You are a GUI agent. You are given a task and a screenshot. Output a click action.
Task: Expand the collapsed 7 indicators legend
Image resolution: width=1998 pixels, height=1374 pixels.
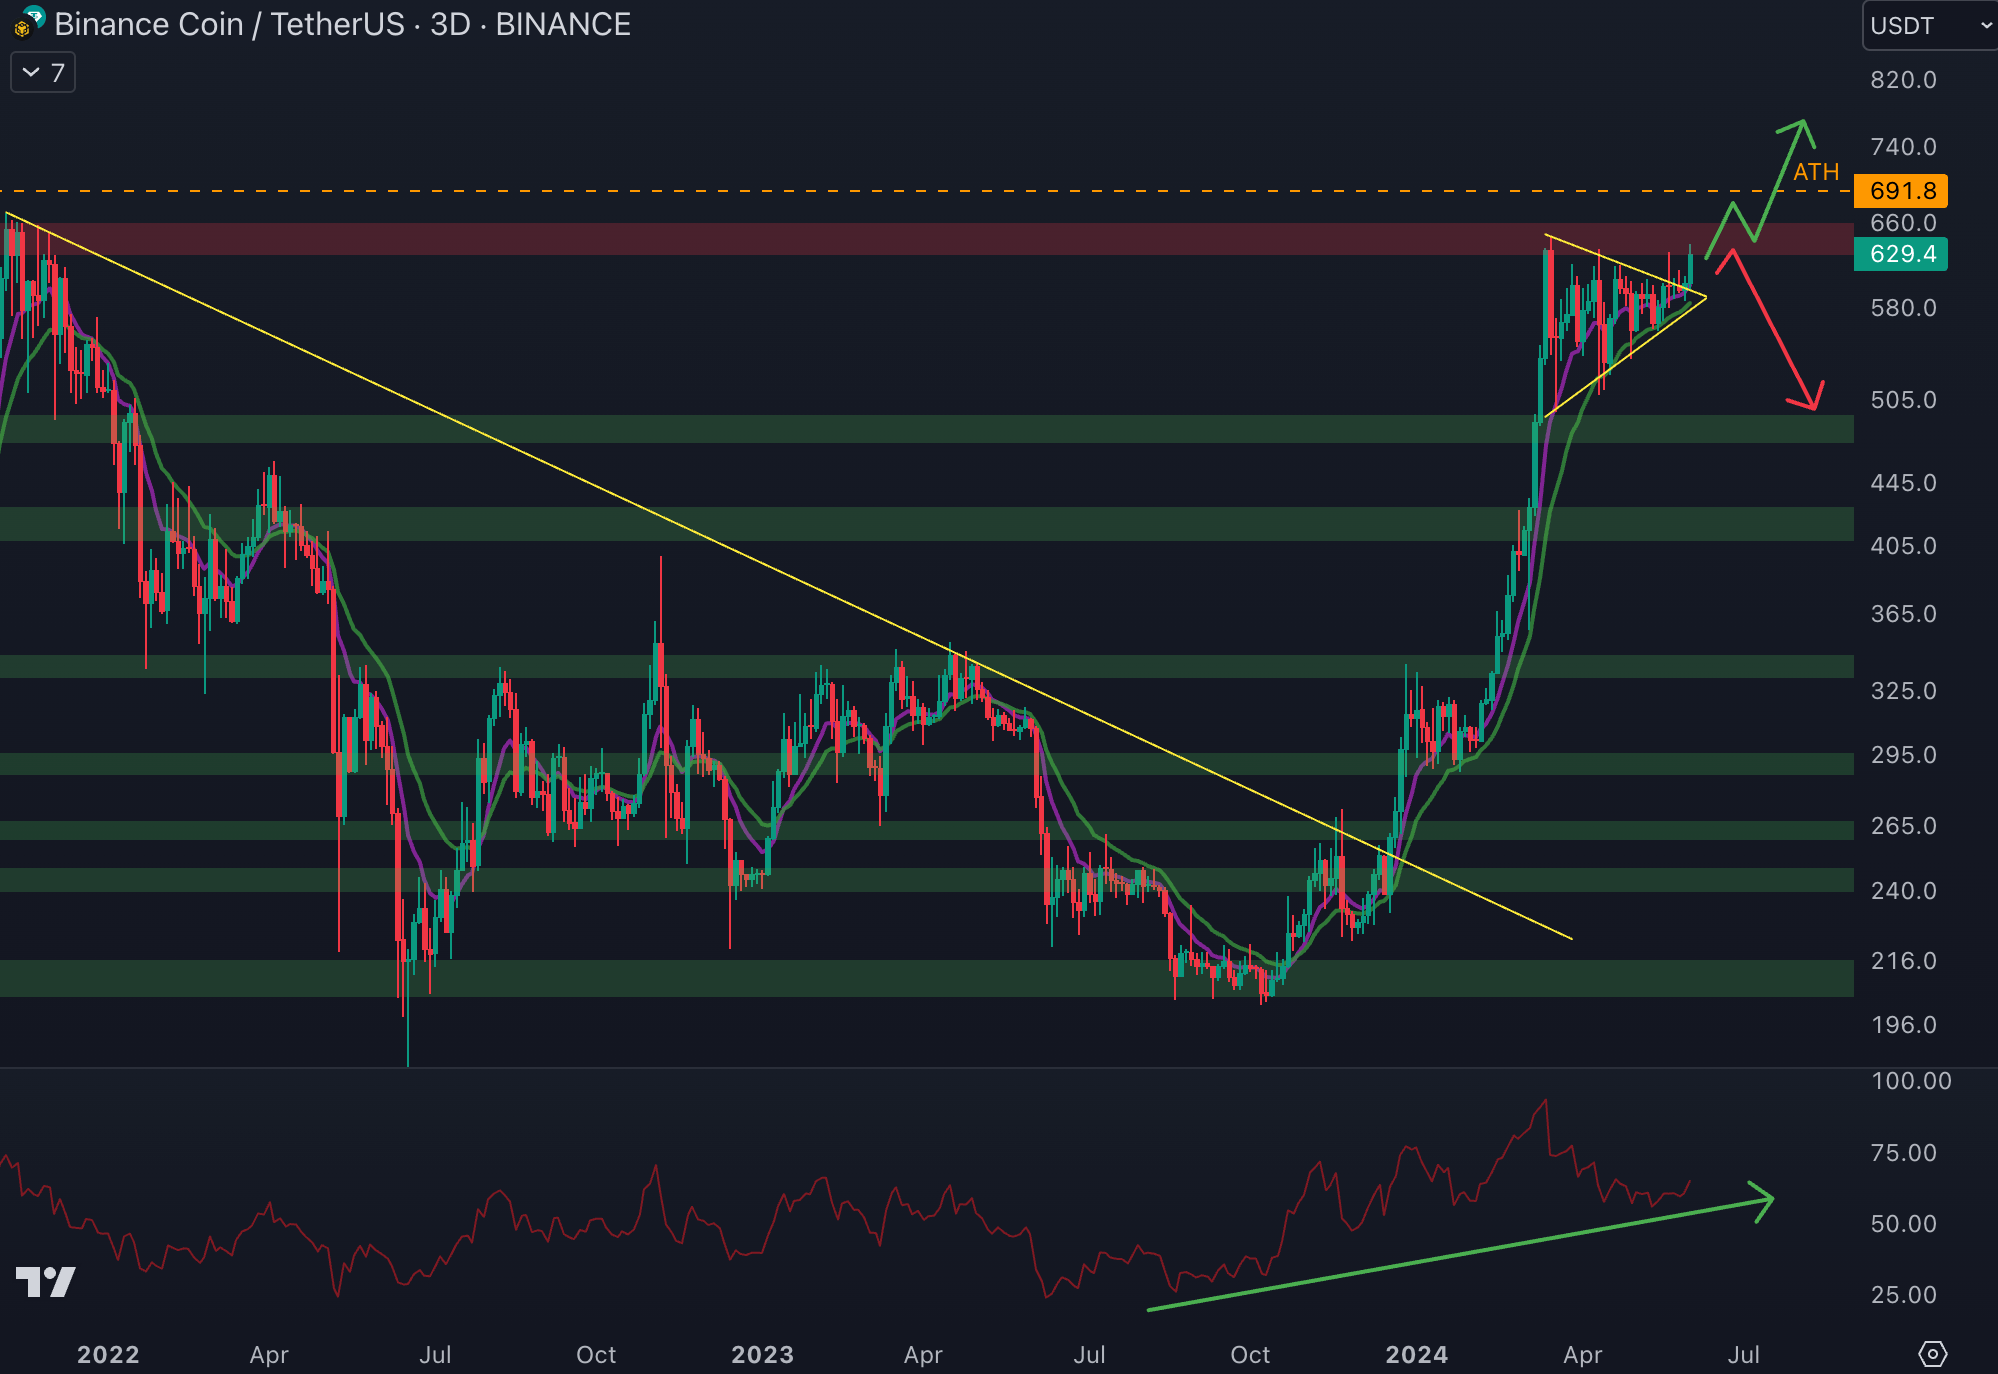click(43, 73)
